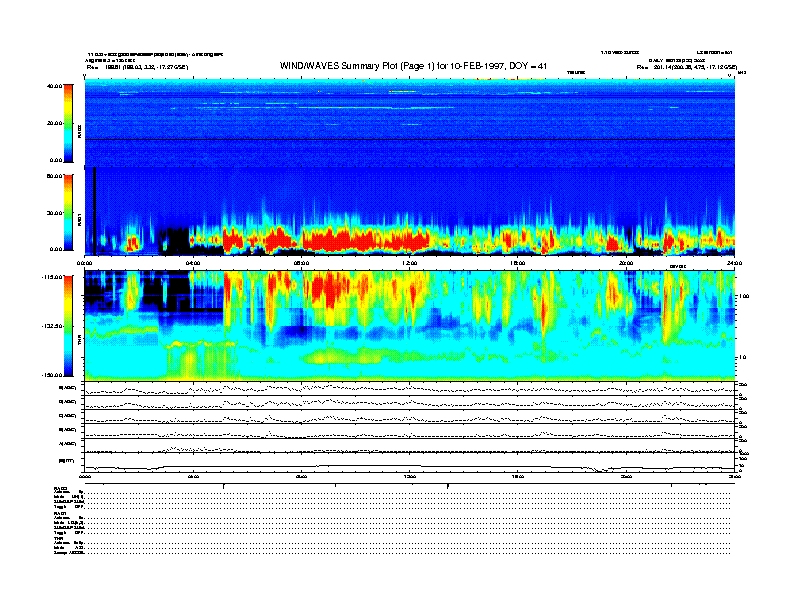792x612 pixels.
Task: Click the 04:00 label under the middle spectrogram
Action: click(193, 263)
